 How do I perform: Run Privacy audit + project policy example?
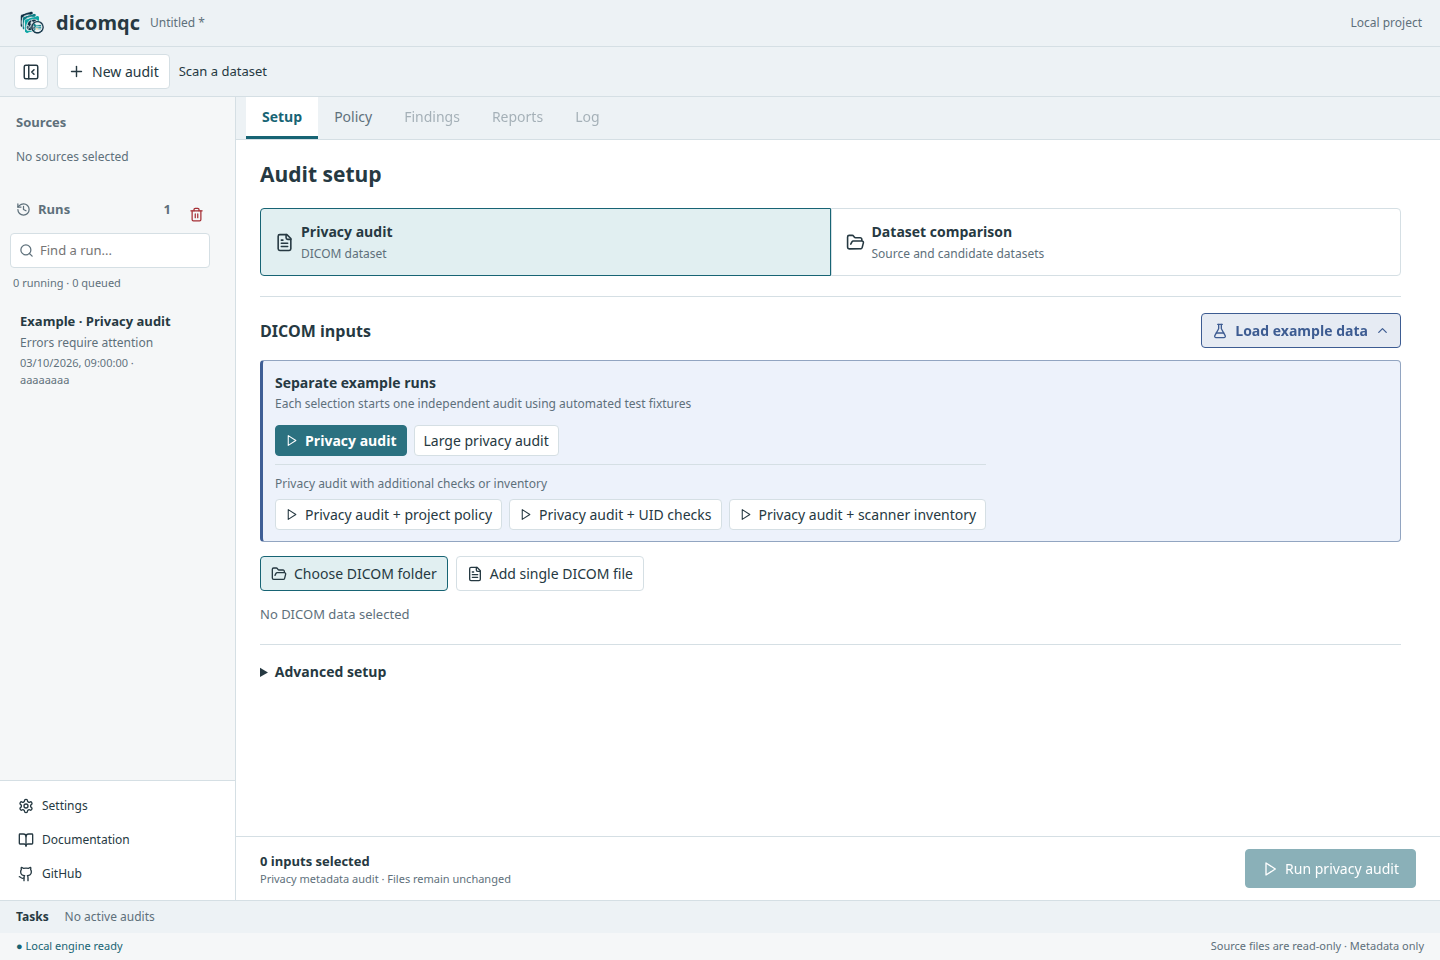(388, 515)
